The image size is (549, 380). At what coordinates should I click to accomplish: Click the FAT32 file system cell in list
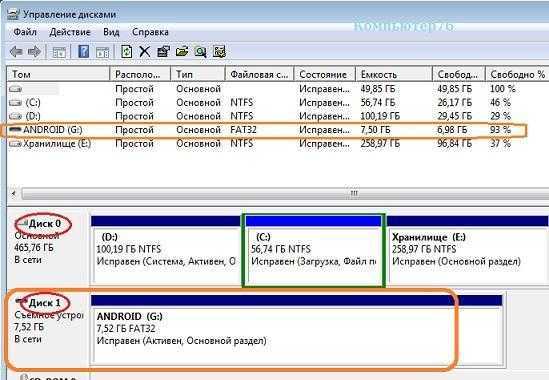click(x=243, y=130)
